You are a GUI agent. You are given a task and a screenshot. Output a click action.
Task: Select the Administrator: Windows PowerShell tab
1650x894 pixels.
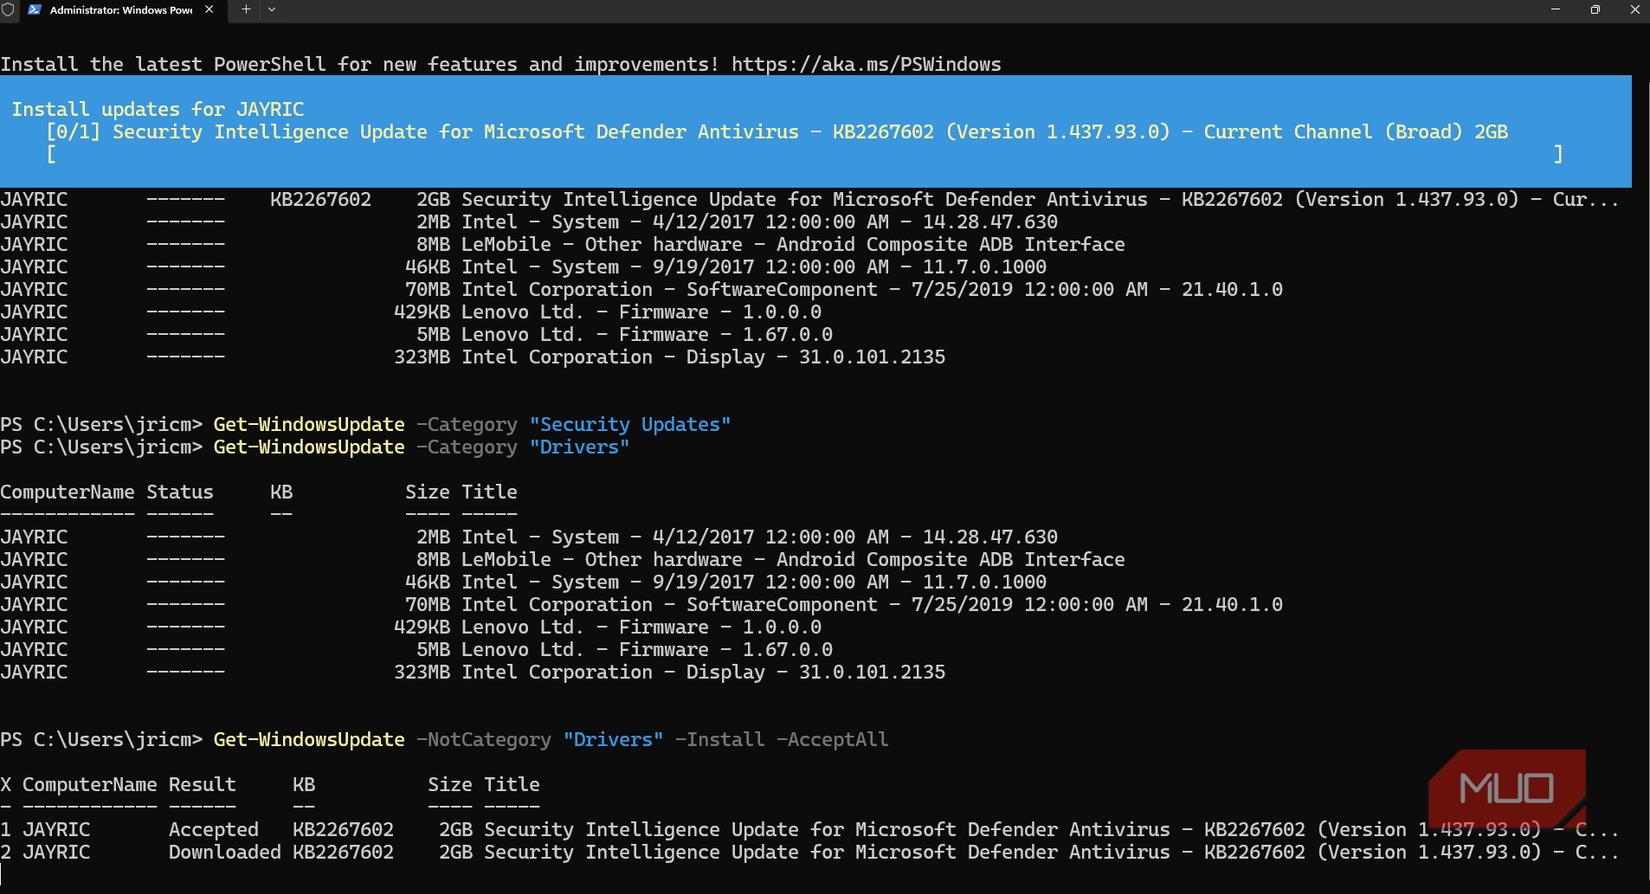(120, 10)
